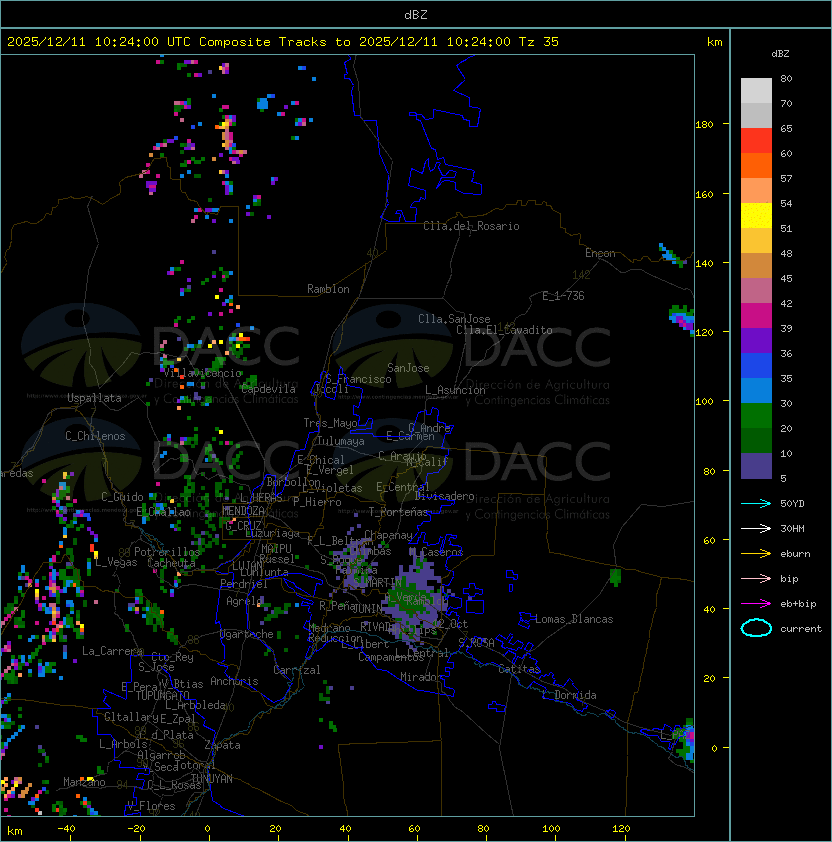
Task: Click the 'E_1-736' map label
Action: (563, 296)
